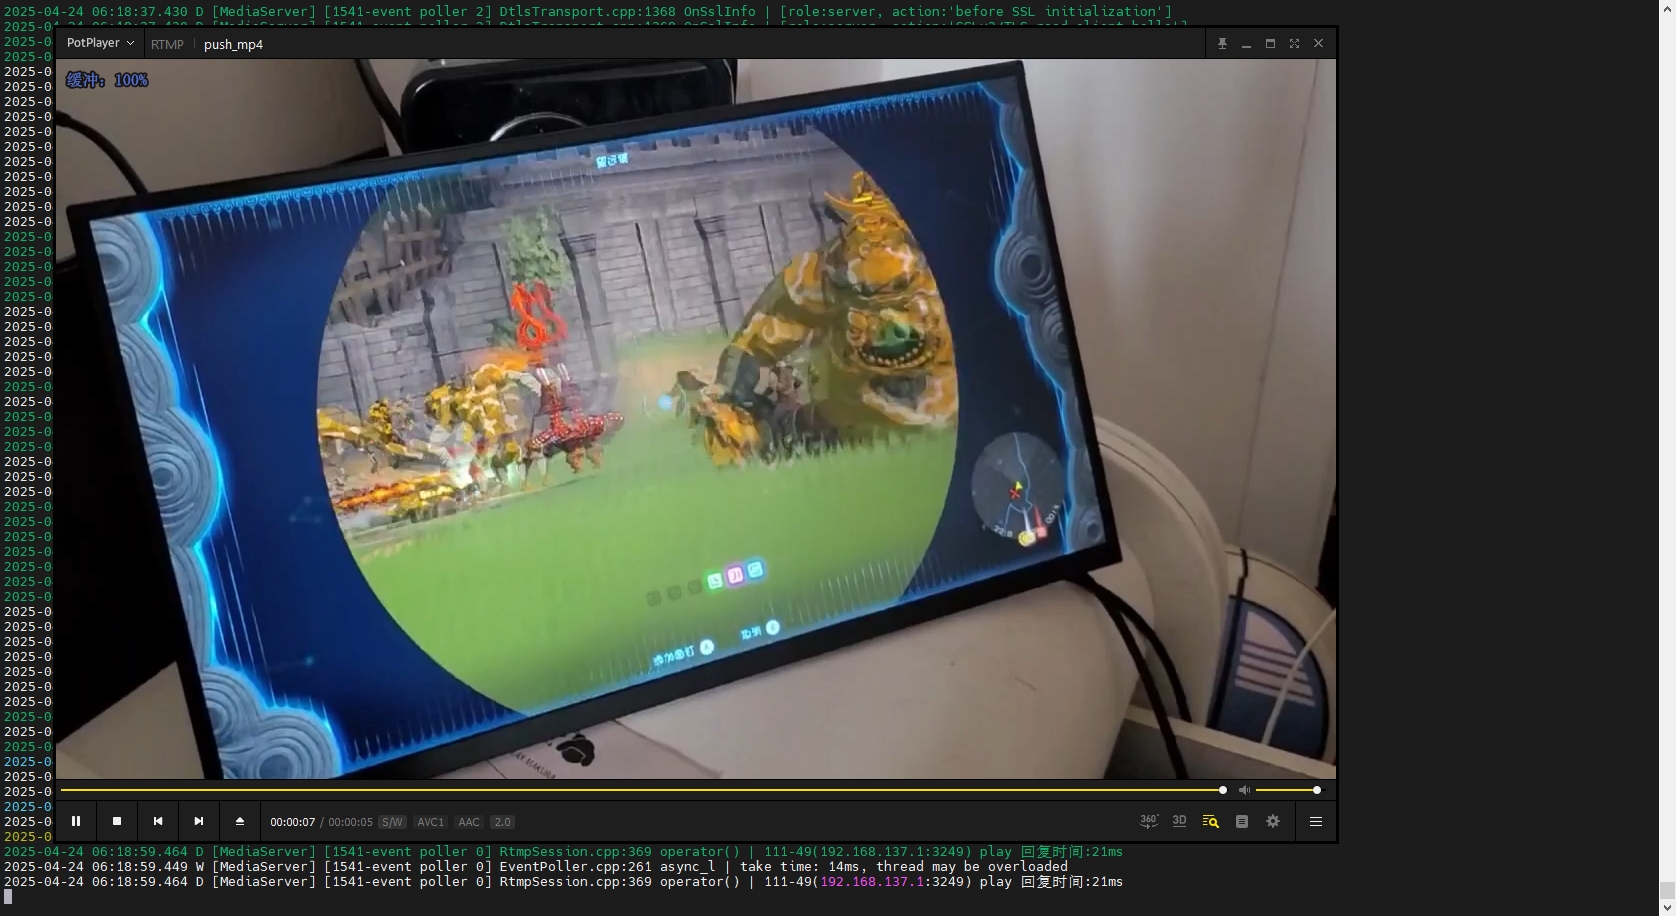Open the chapter/bookmark list icon
The image size is (1676, 916).
point(1242,821)
